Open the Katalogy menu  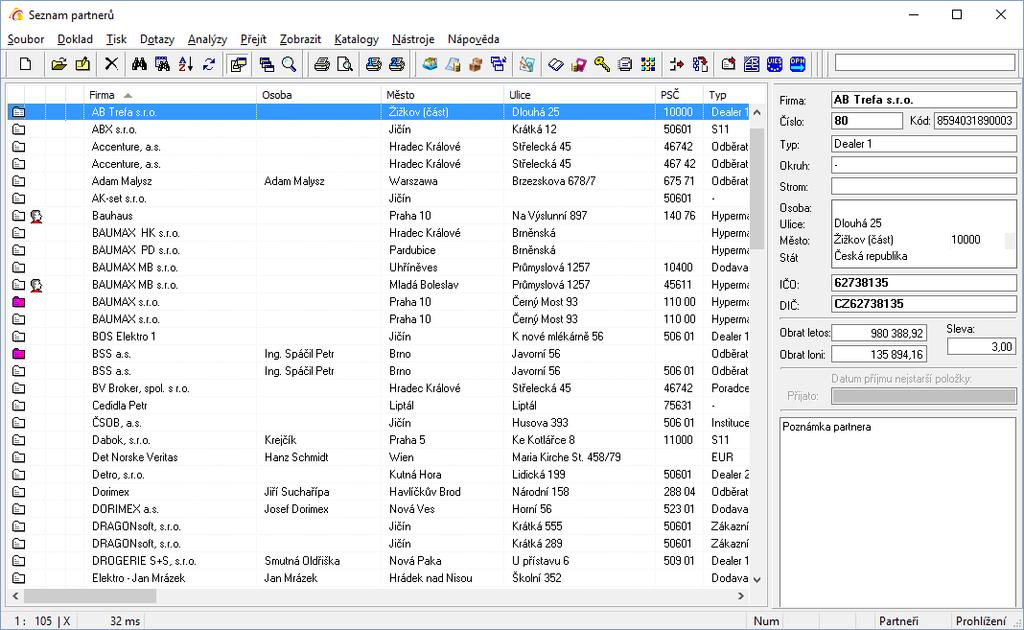tap(356, 39)
